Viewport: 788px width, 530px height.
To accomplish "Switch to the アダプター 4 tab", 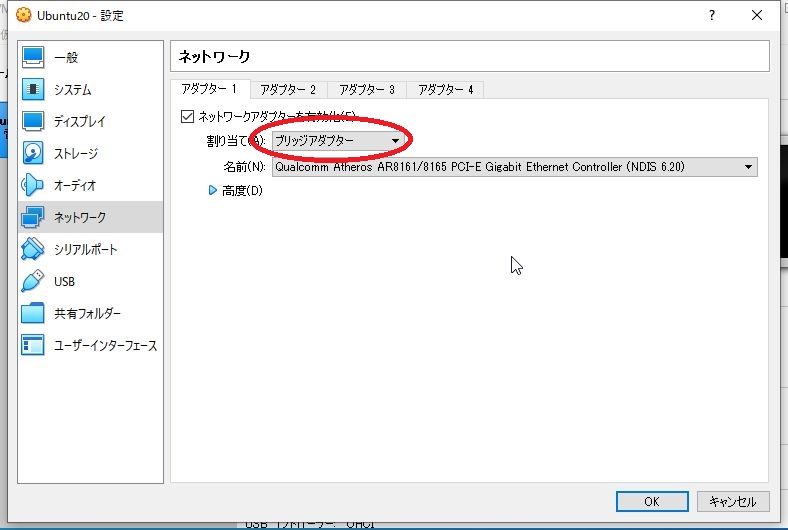I will point(446,90).
